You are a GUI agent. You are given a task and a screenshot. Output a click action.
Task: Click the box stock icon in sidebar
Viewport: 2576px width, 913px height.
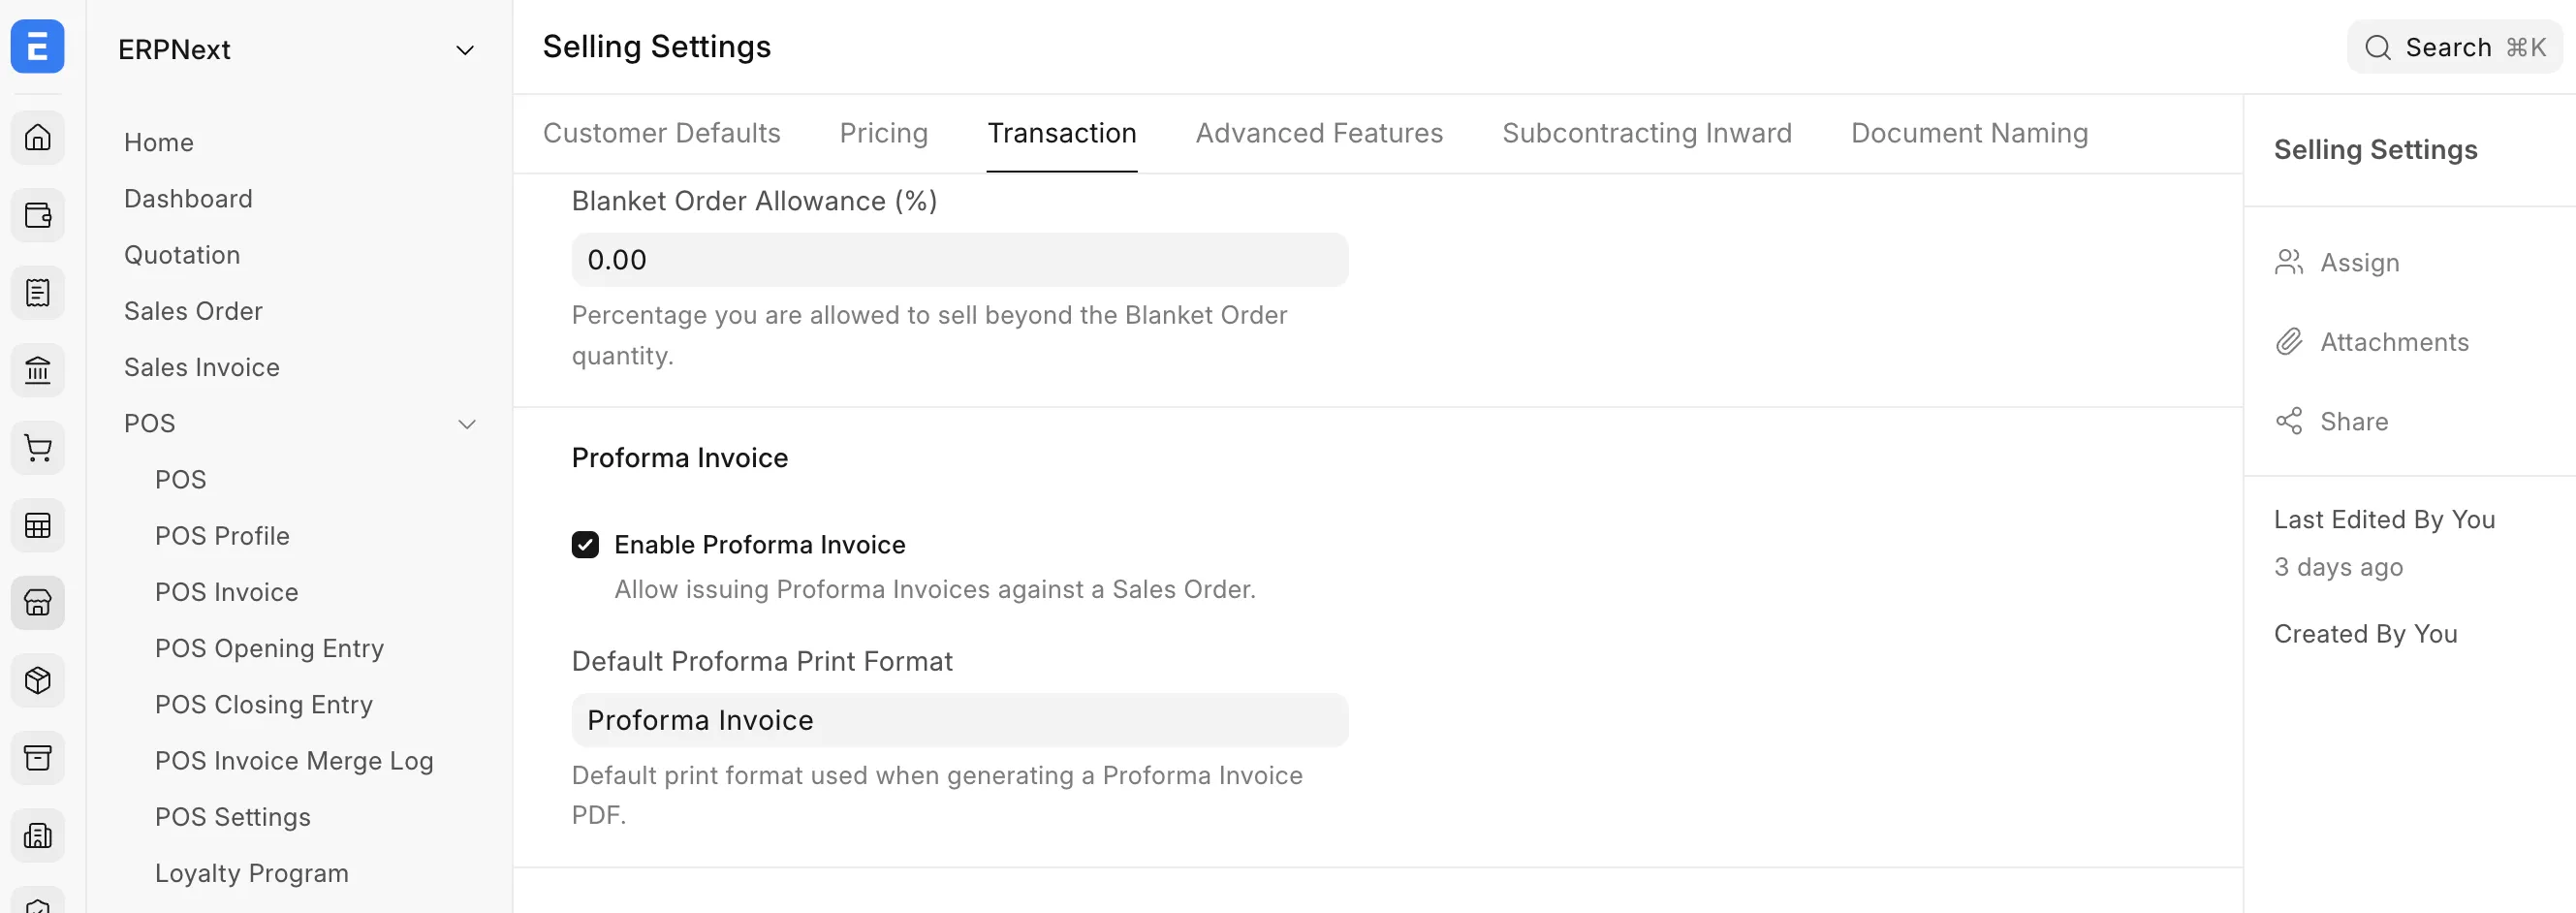(38, 681)
